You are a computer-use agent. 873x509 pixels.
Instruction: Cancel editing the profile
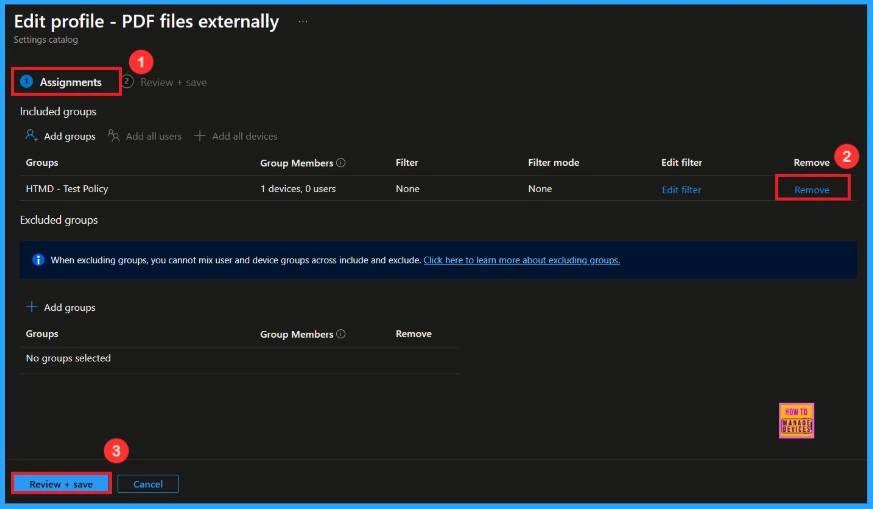[148, 484]
